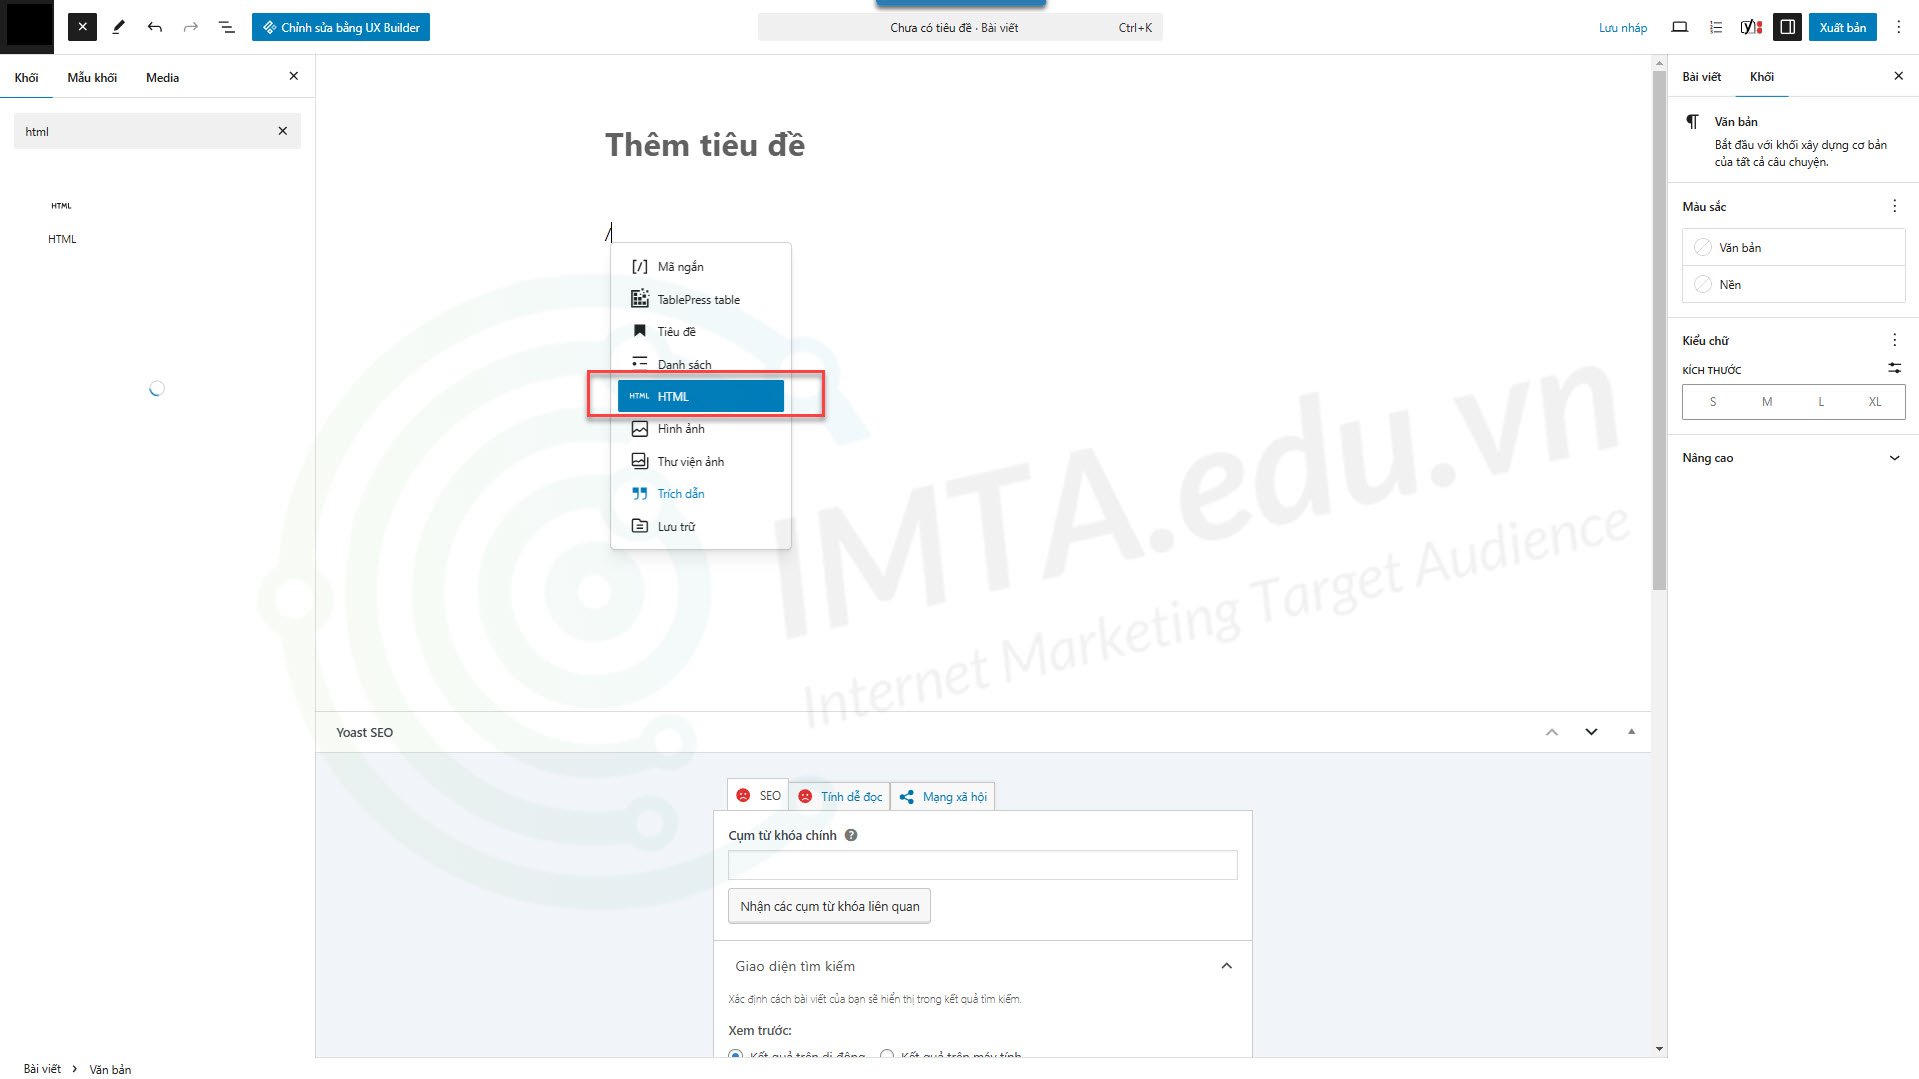
Task: Open the preview device icon
Action: pyautogui.click(x=1680, y=27)
